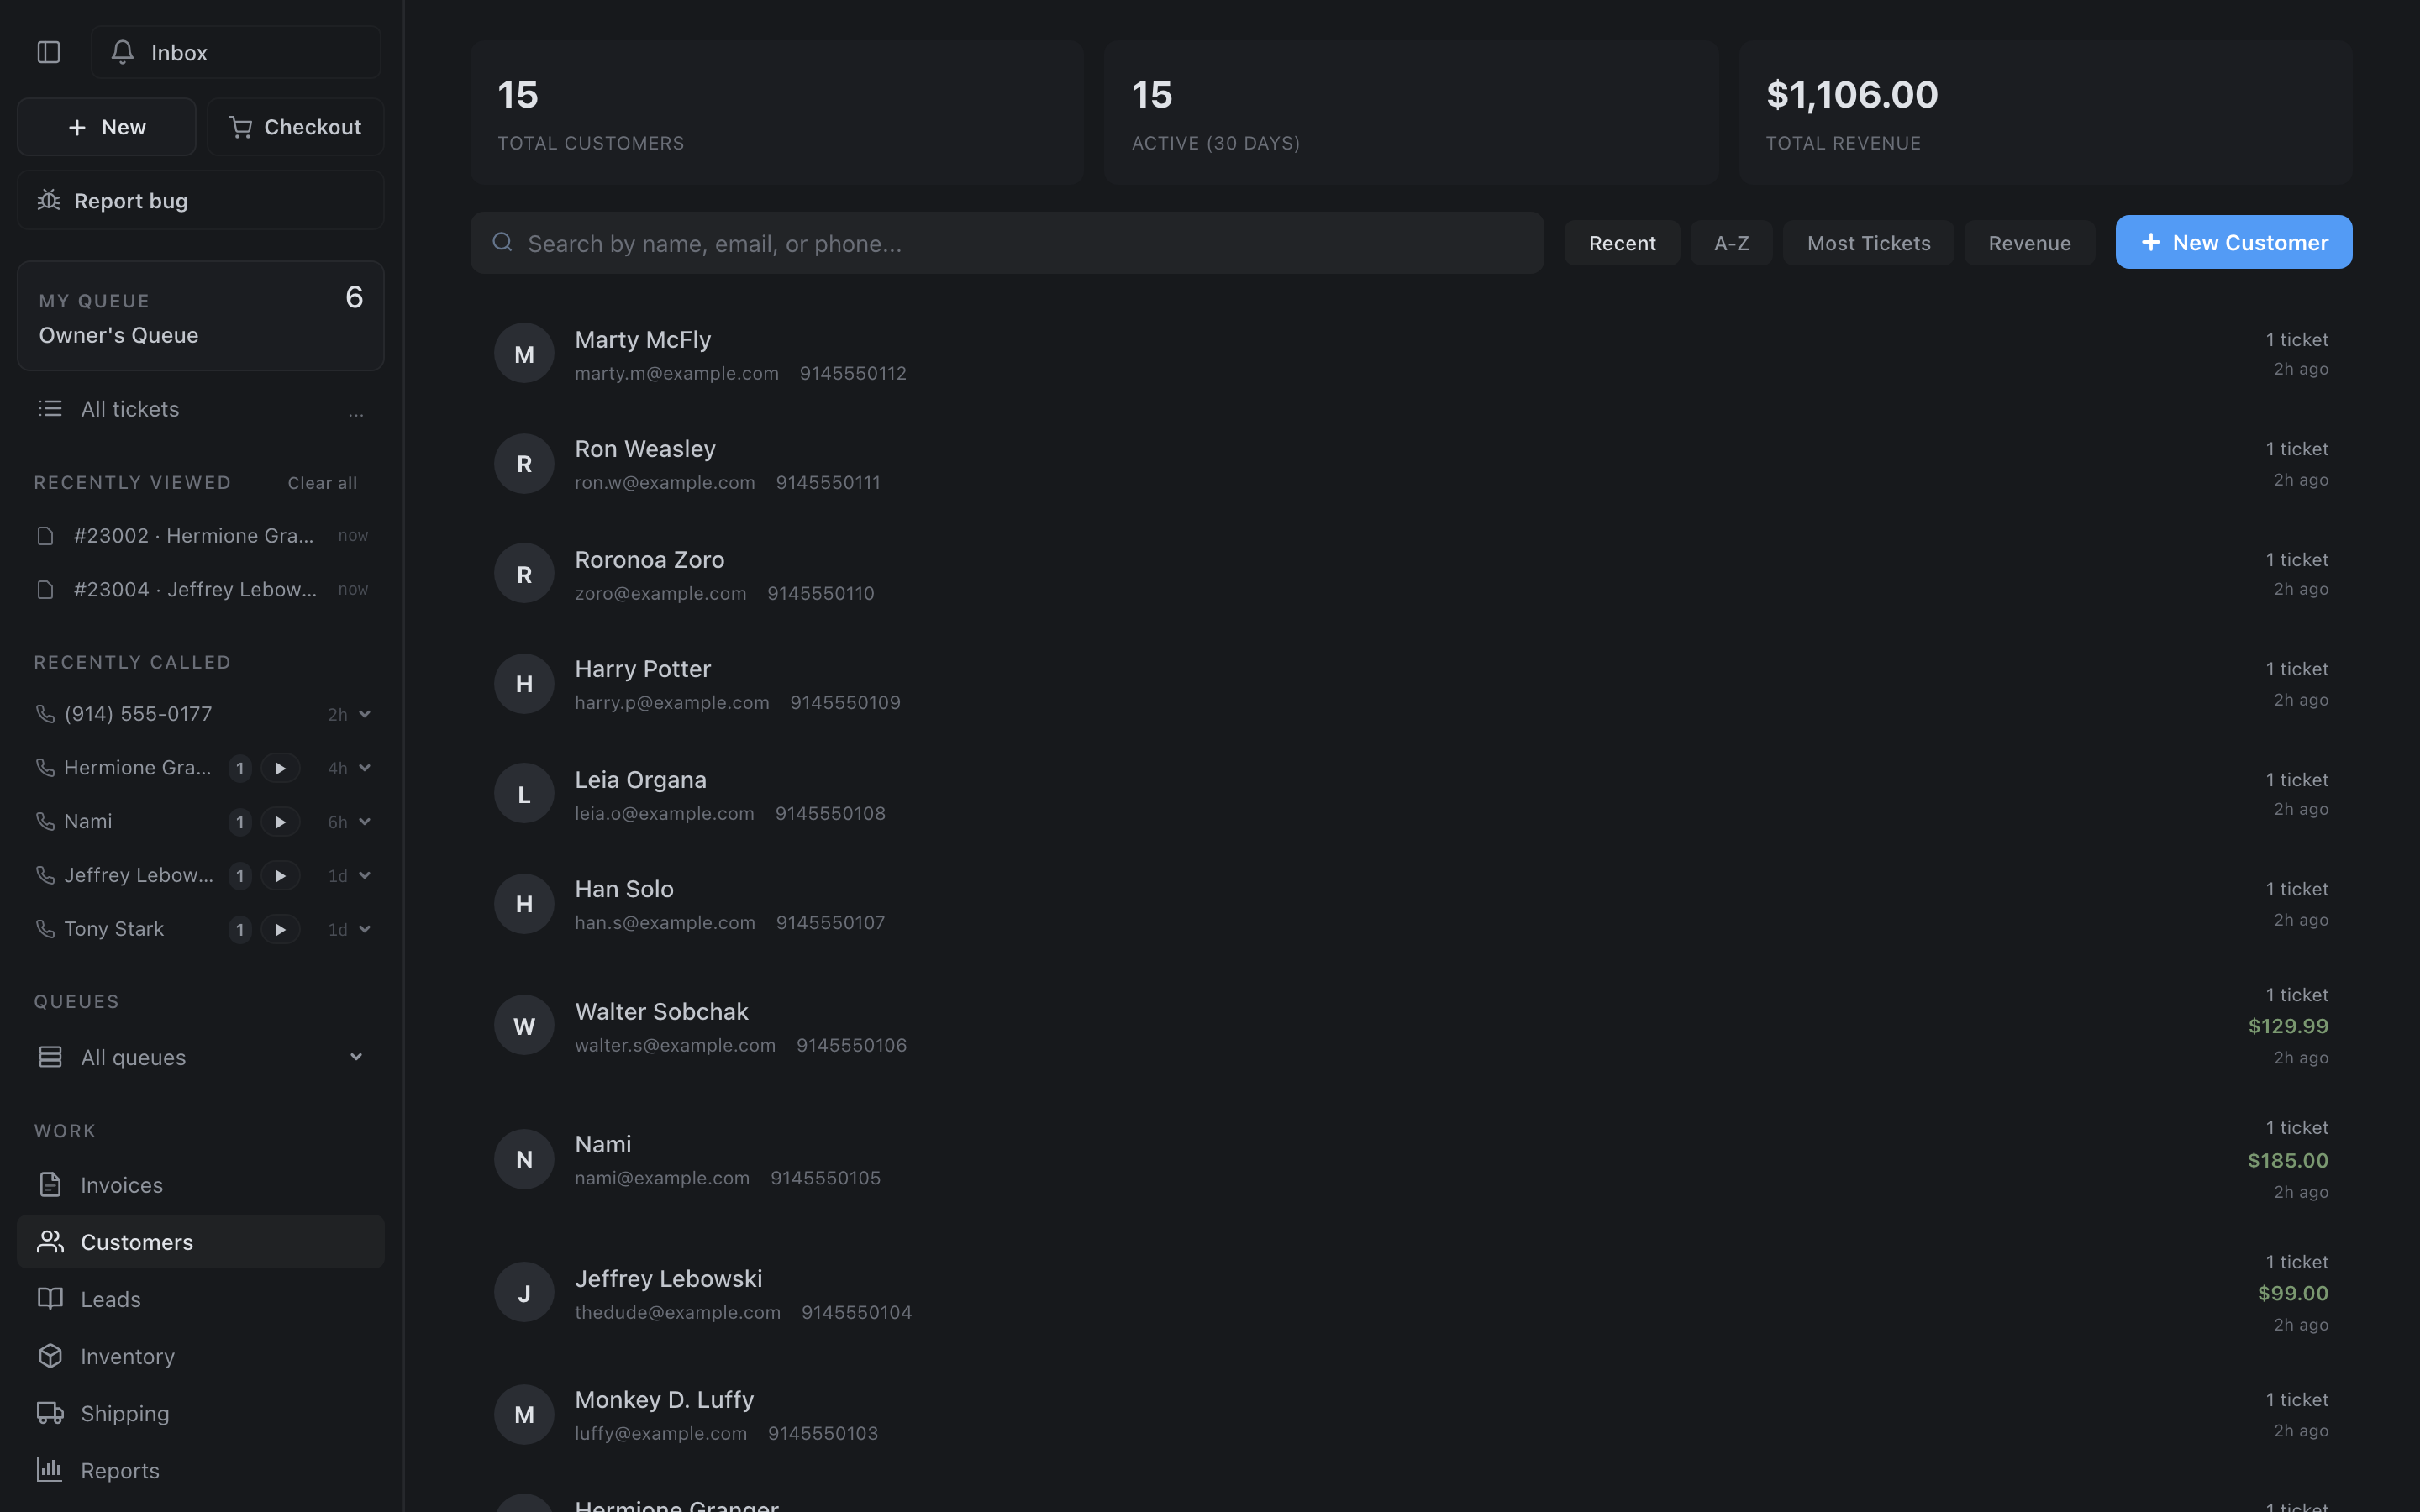Open Walter Sobchak's customer row
The height and width of the screenshot is (1512, 2420).
[x=1411, y=1026]
